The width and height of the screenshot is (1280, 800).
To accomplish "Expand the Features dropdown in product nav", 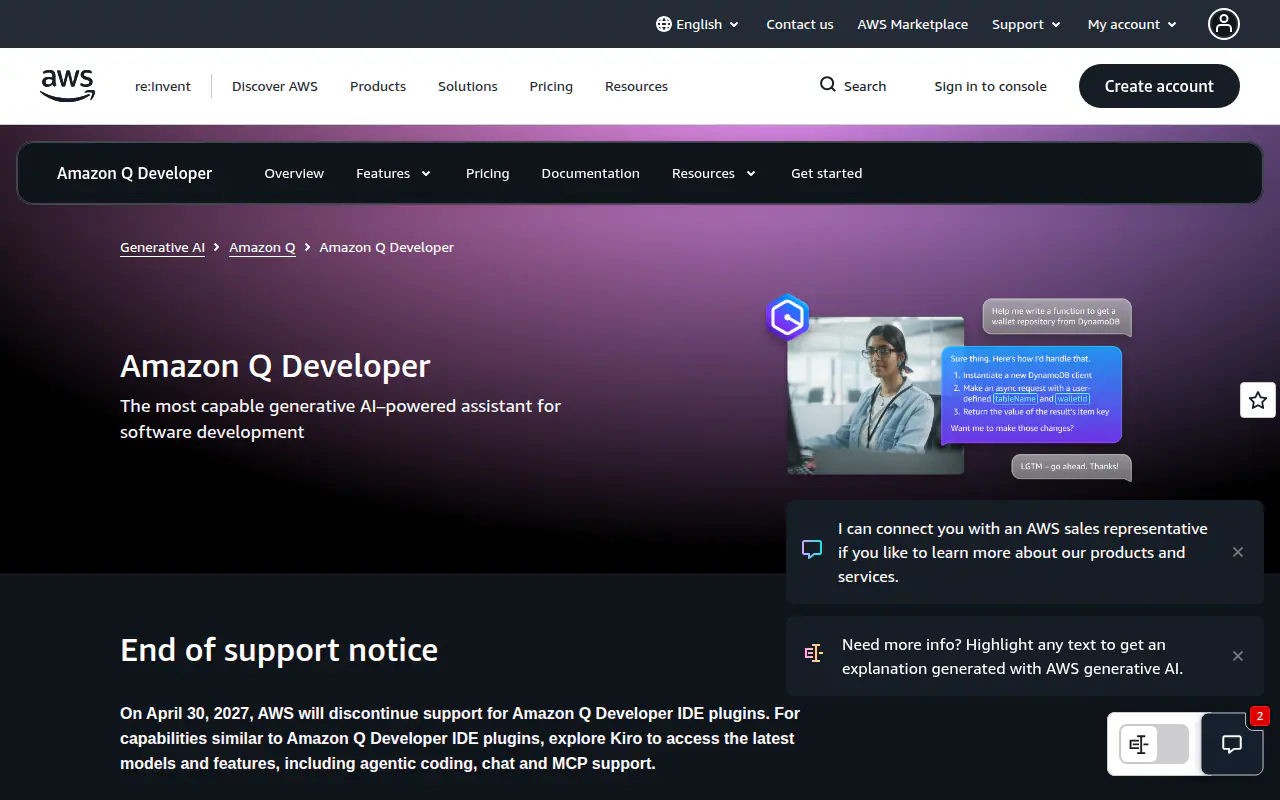I will [x=393, y=173].
